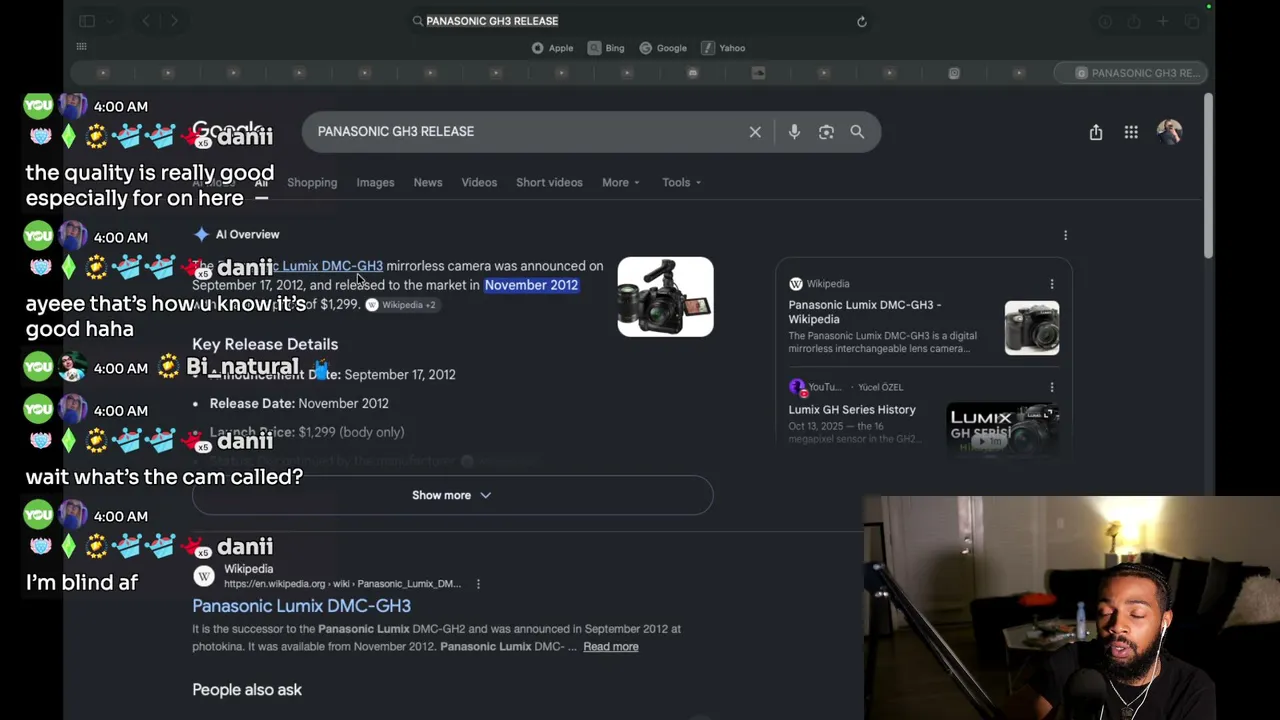Open the Tools dropdown
Image resolution: width=1280 pixels, height=720 pixels.
click(681, 182)
